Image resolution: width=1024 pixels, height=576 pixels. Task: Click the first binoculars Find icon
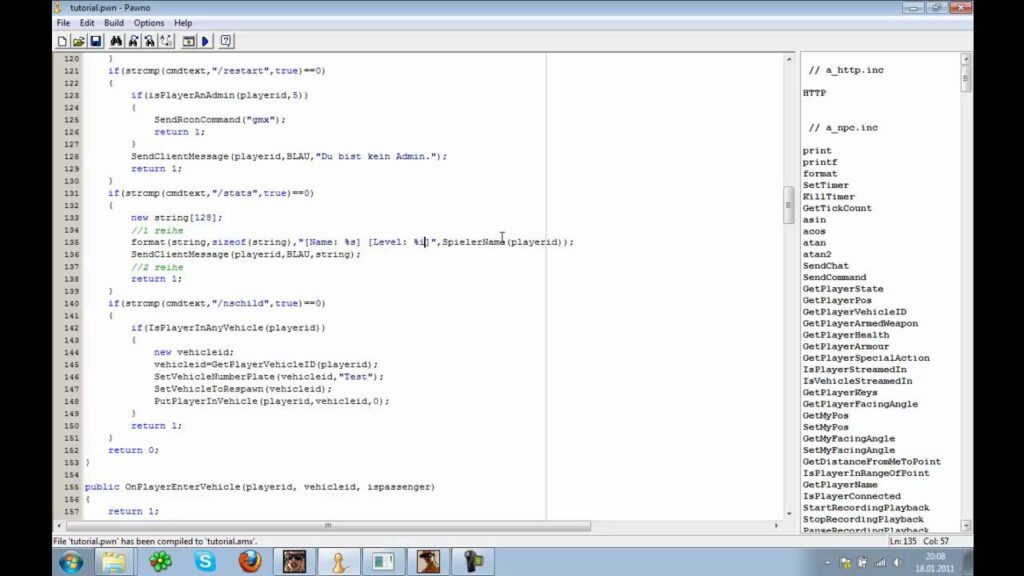click(x=117, y=41)
